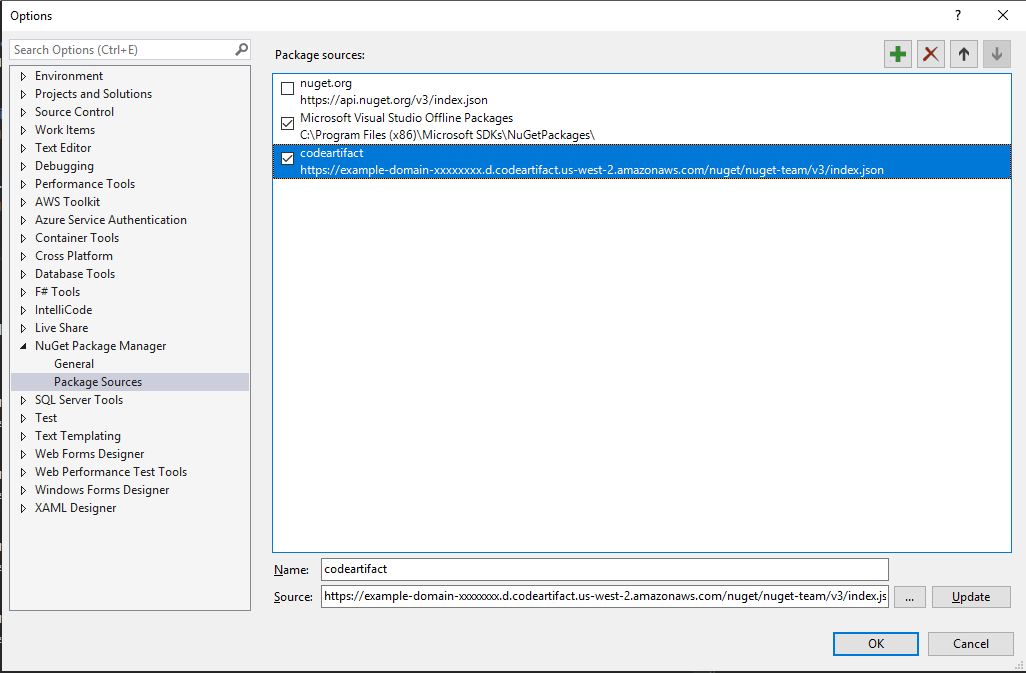Expand the AWS Toolkit node

[23, 201]
